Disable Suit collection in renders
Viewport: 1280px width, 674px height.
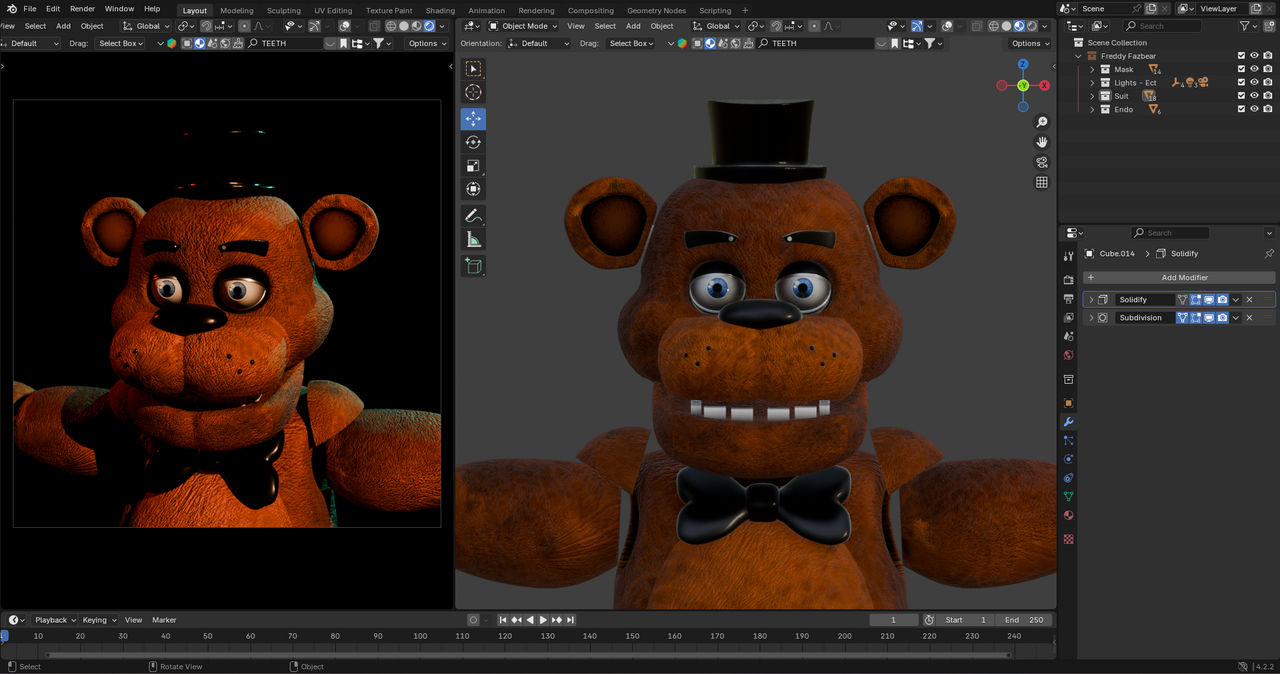tap(1268, 96)
